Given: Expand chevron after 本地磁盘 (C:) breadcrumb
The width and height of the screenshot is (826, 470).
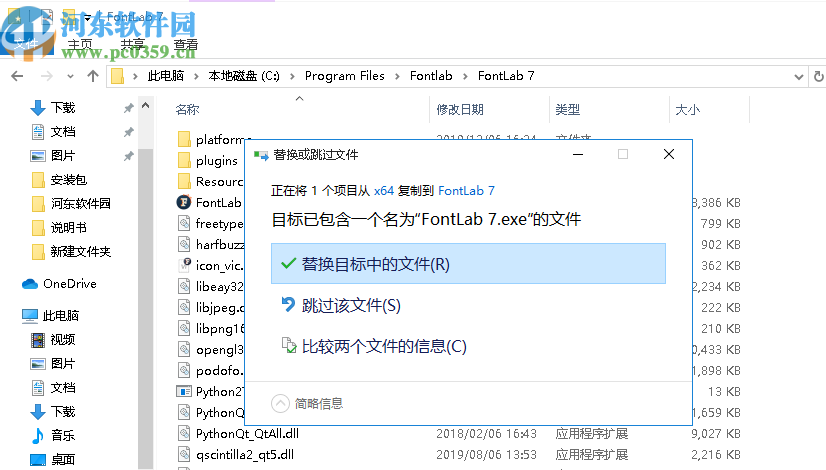Looking at the screenshot, I should (292, 76).
